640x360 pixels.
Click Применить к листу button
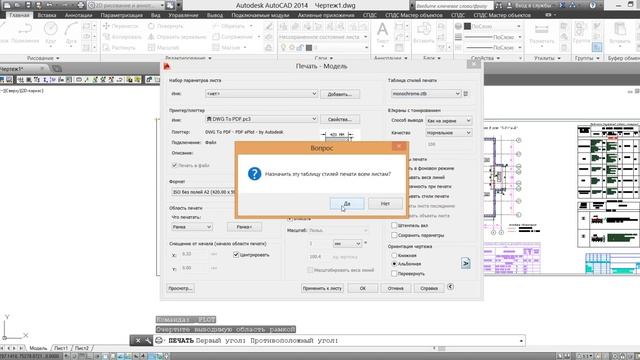(x=322, y=288)
